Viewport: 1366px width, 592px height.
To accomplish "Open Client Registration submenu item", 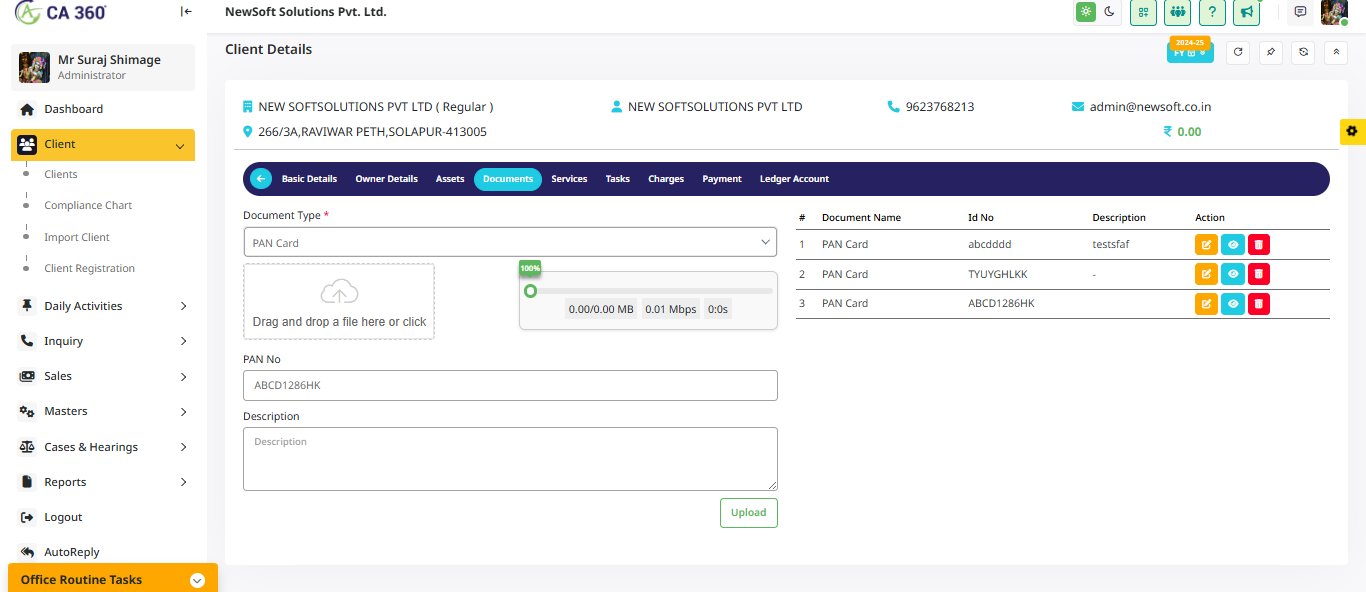I will coord(89,268).
